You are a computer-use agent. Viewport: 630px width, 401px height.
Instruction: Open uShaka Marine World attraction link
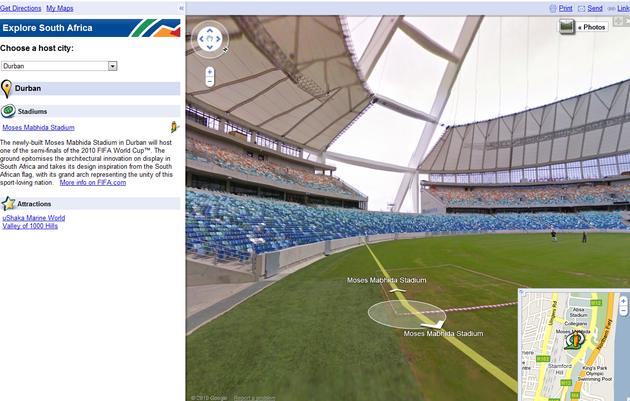[34, 218]
